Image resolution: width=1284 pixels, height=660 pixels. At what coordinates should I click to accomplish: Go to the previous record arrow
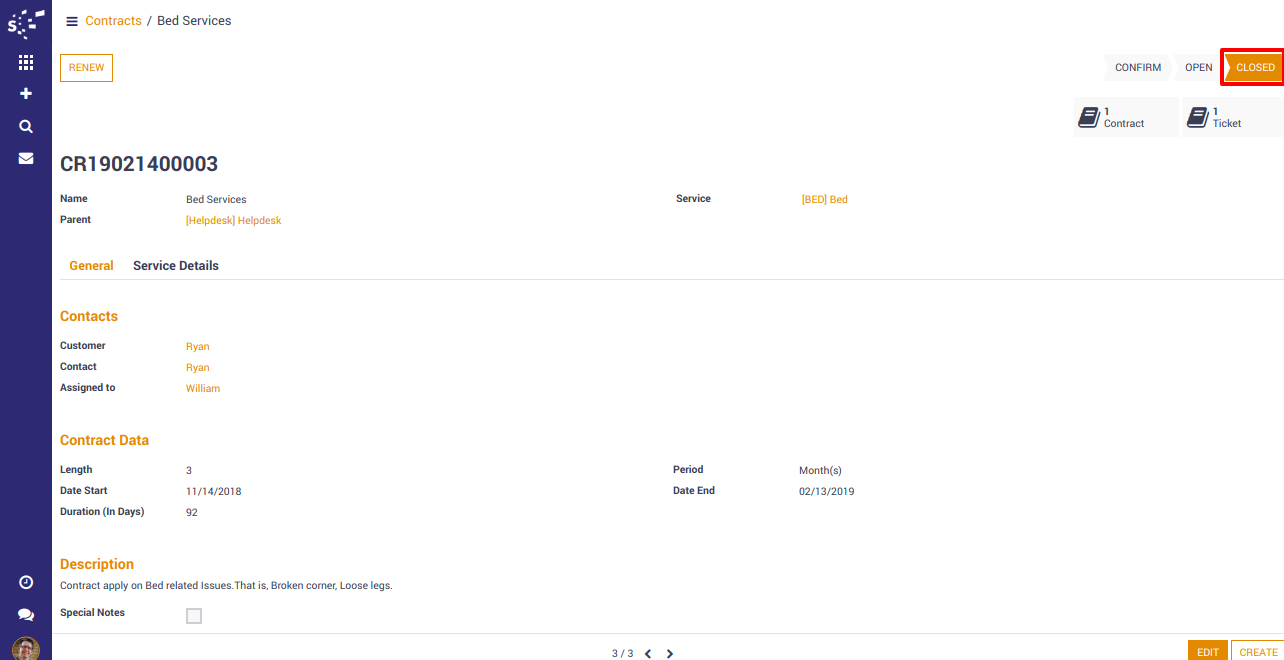(648, 654)
